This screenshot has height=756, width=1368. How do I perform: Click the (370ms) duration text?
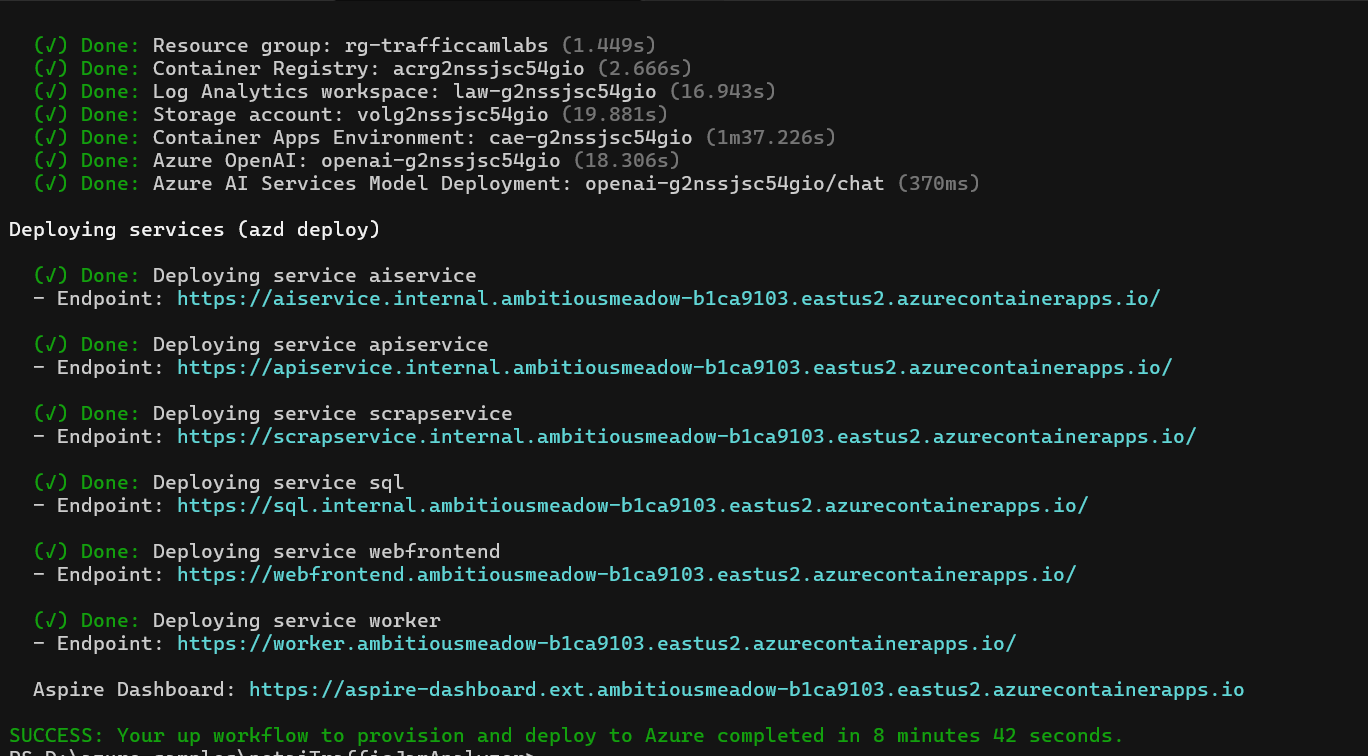939,183
